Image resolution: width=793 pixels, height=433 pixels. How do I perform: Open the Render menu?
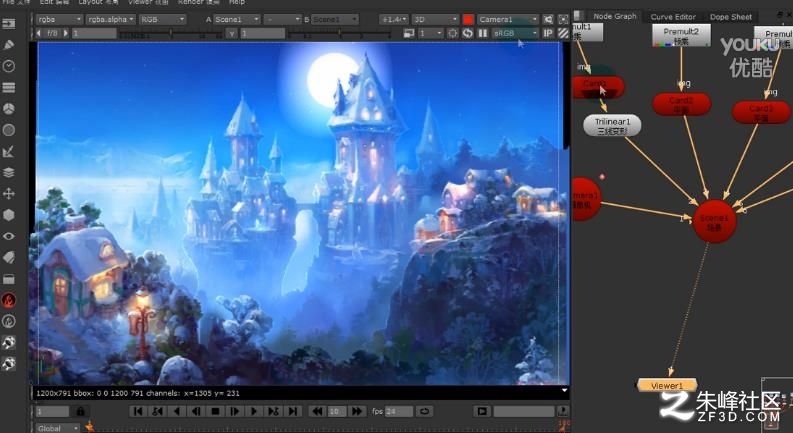(x=198, y=2)
